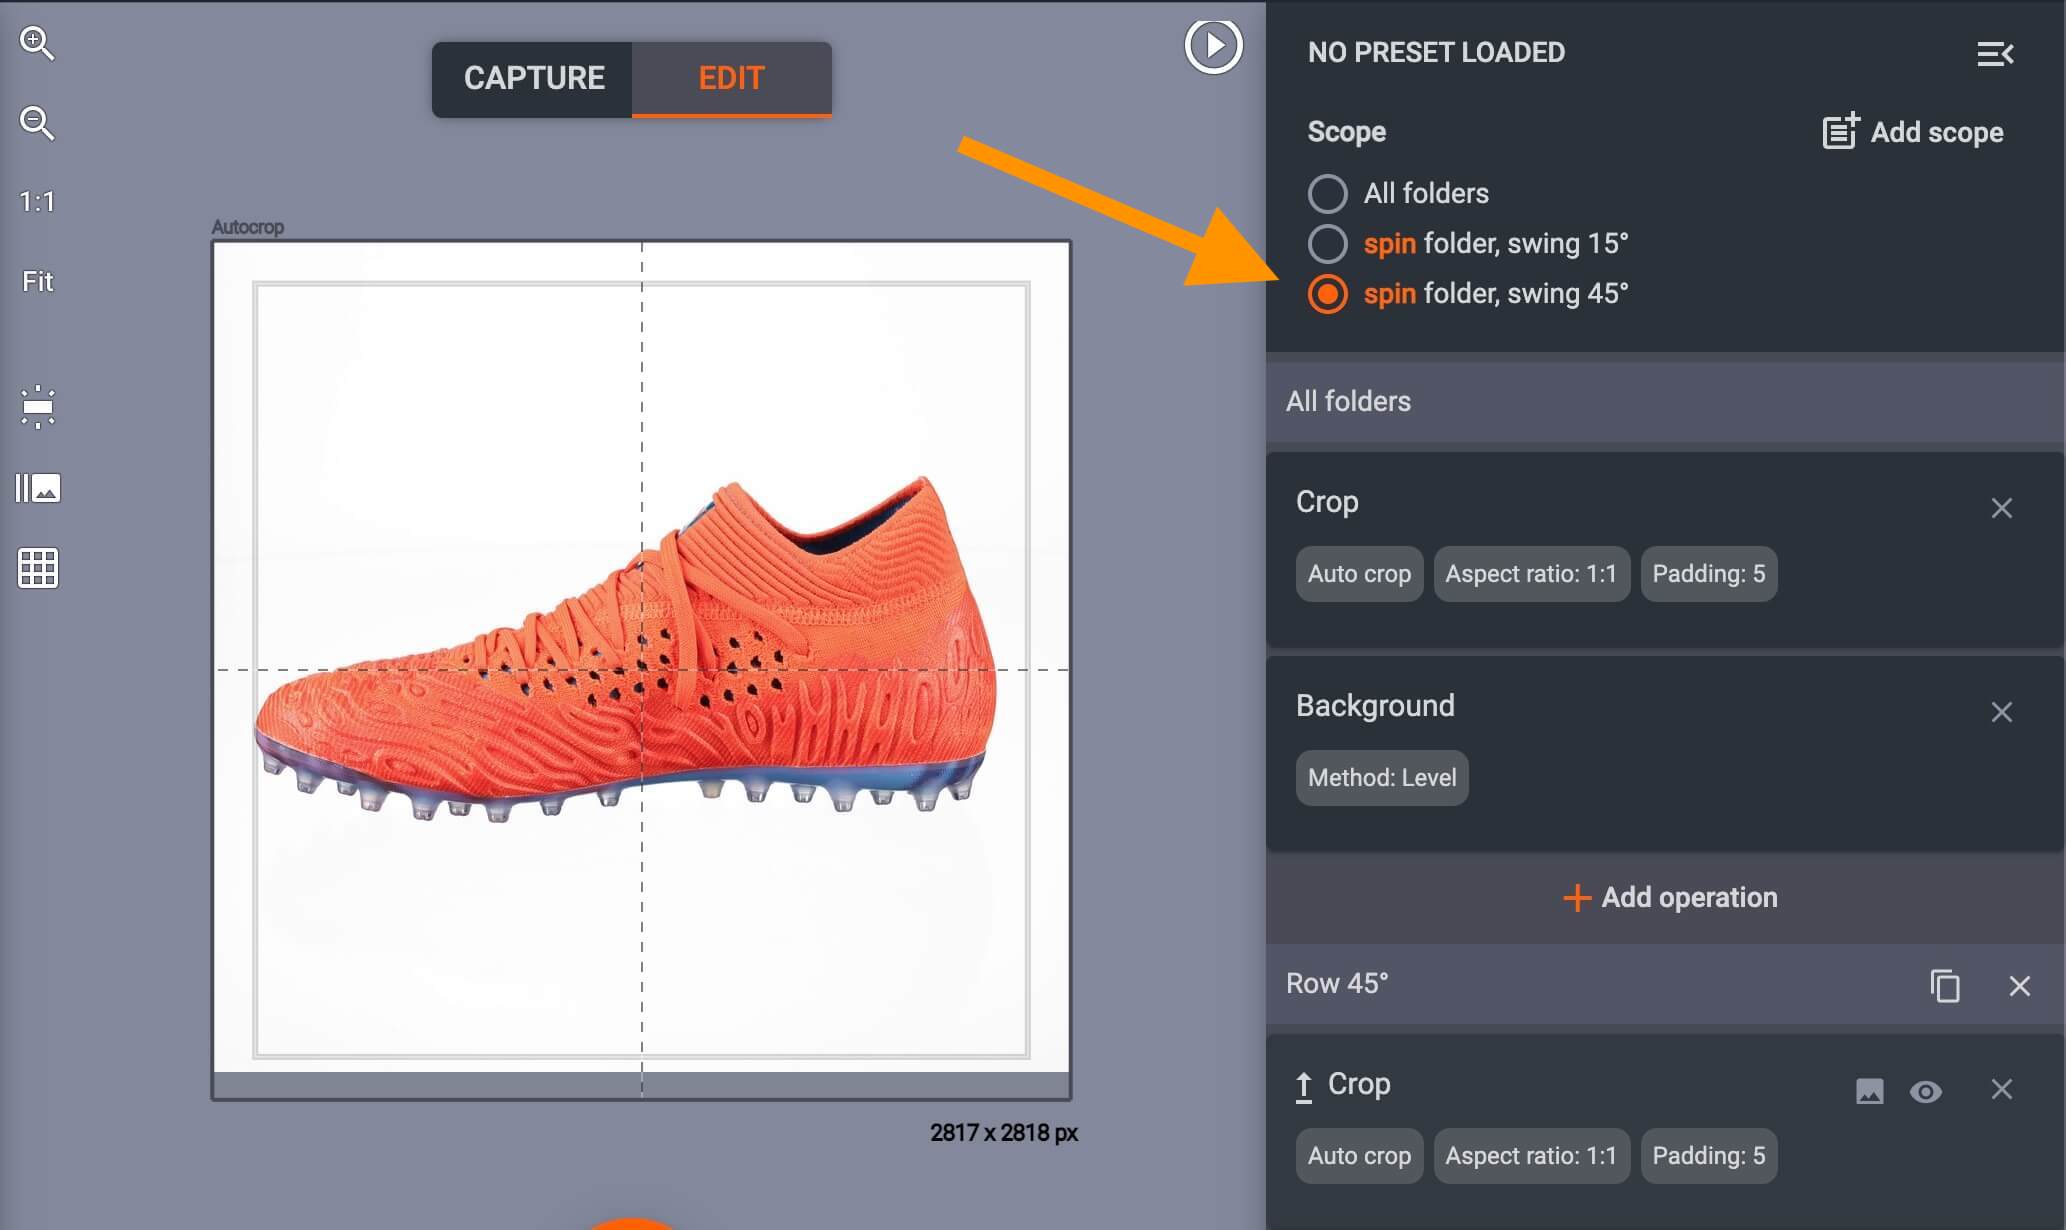Open Method: Level setting in Background
Image resolution: width=2066 pixels, height=1230 pixels.
point(1382,777)
